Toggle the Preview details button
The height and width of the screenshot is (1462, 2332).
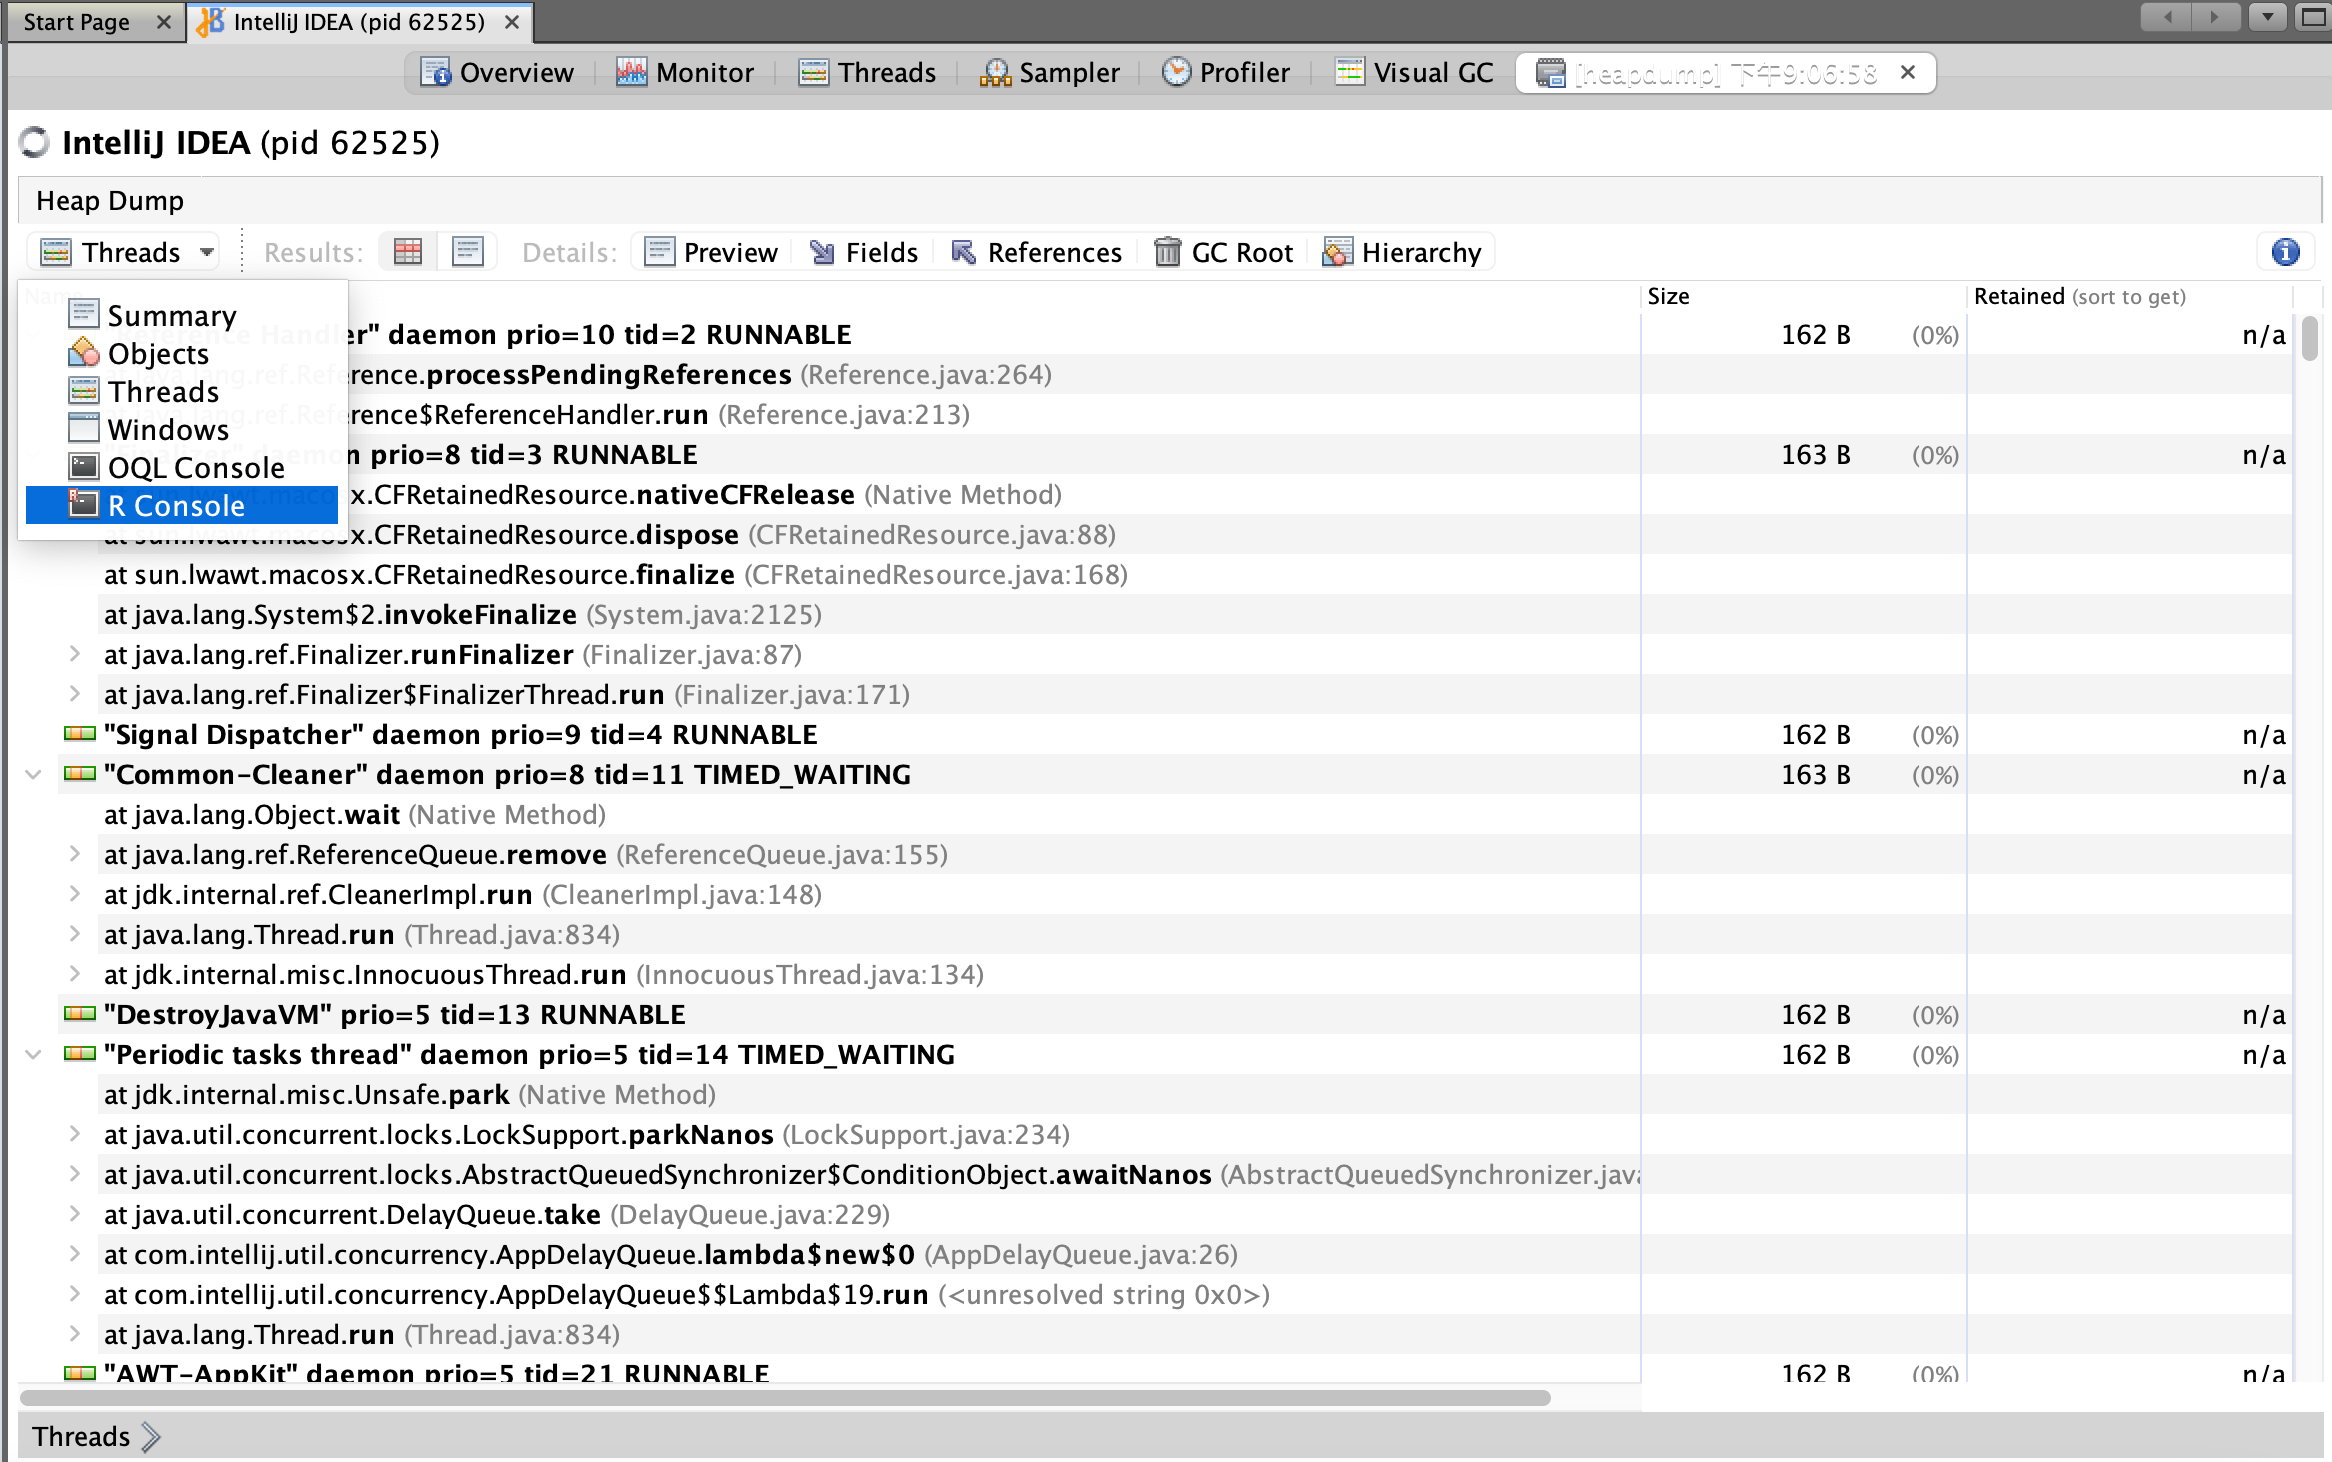click(711, 252)
